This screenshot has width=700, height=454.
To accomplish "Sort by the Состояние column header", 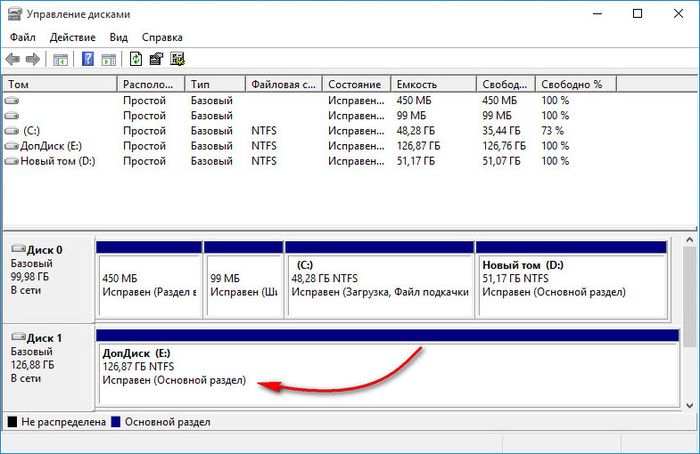I will tap(357, 84).
